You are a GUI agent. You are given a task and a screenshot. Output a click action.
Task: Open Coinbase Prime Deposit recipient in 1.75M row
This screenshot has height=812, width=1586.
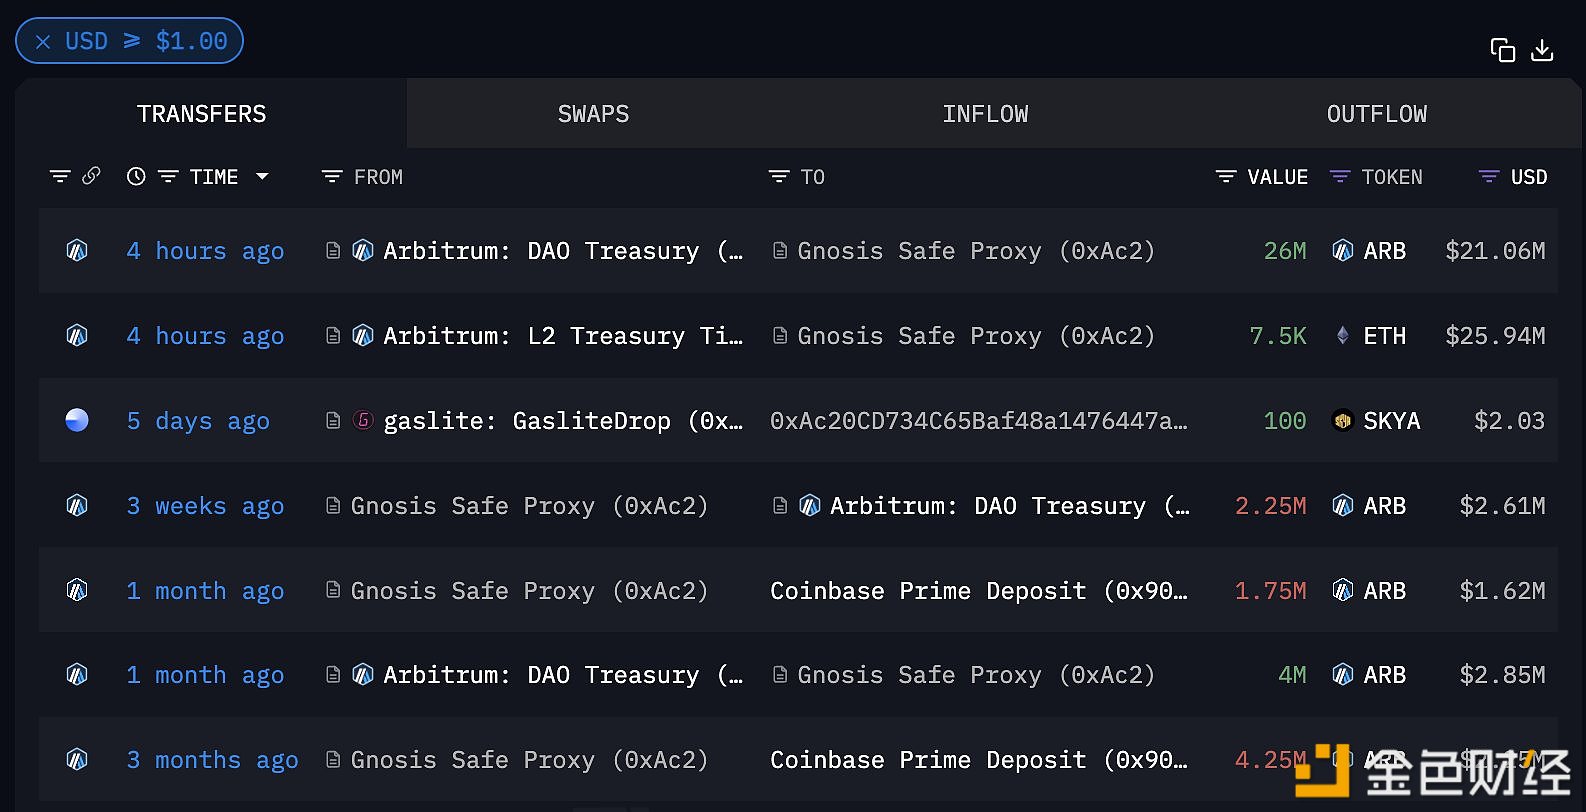point(979,591)
